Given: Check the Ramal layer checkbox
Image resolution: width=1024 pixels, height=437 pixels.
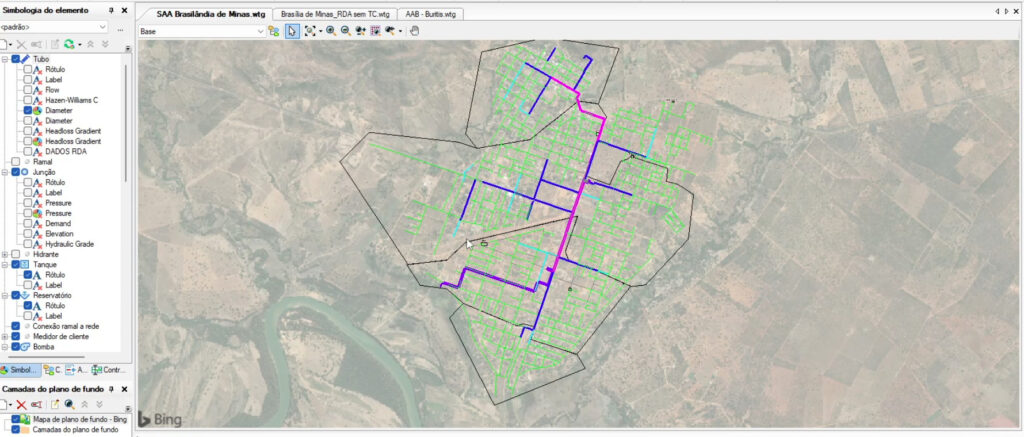Looking at the screenshot, I should (16, 161).
